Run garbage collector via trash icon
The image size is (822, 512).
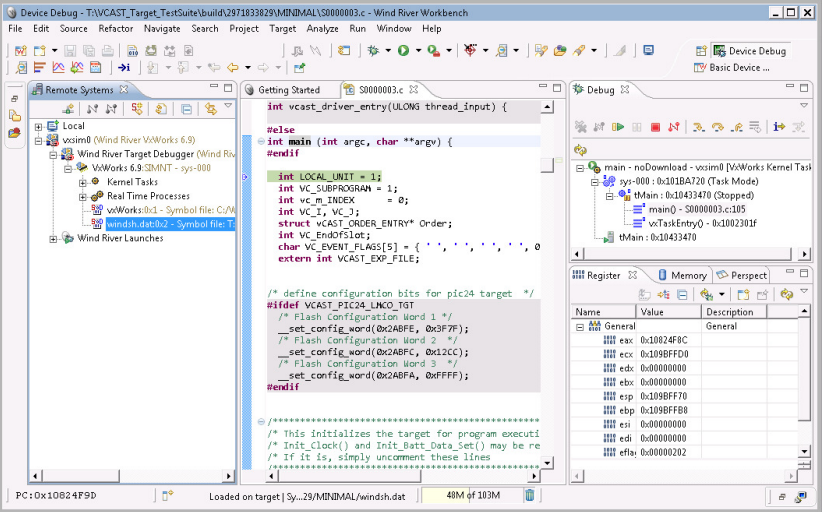(x=529, y=495)
